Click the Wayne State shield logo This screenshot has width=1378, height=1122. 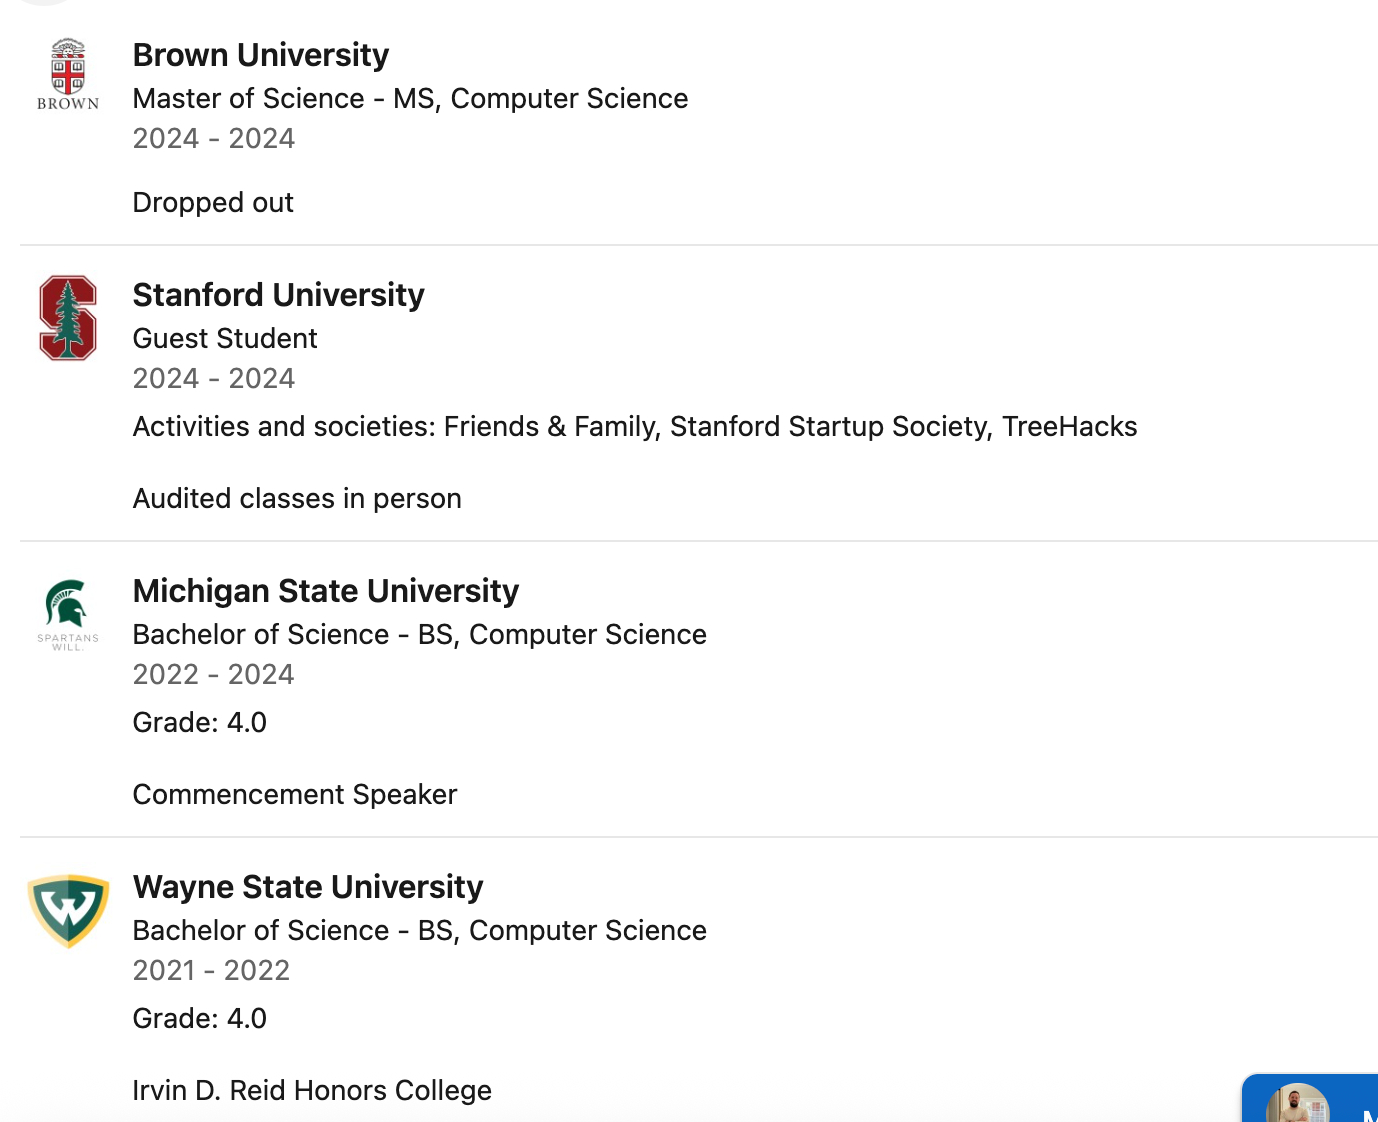click(x=68, y=910)
